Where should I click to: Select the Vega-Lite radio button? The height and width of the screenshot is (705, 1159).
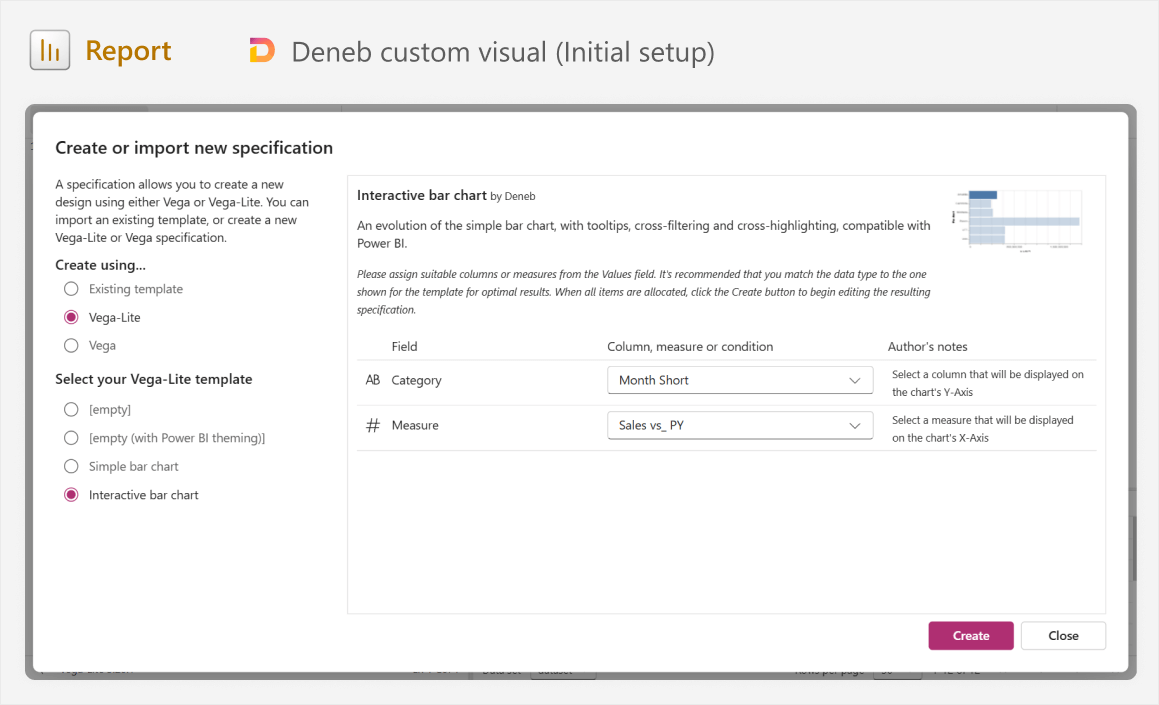coord(71,317)
